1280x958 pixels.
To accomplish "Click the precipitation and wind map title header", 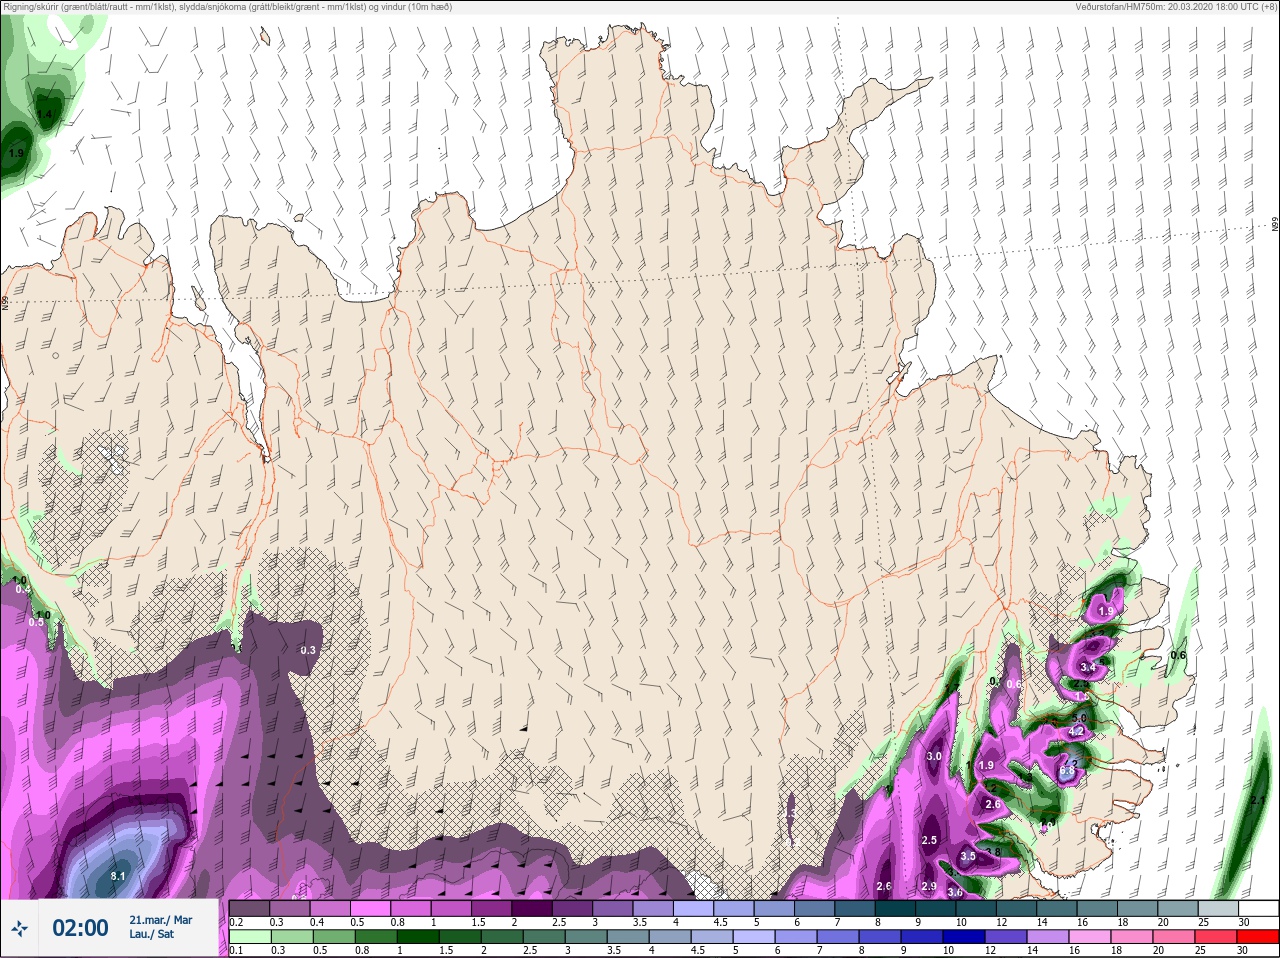I will point(228,7).
